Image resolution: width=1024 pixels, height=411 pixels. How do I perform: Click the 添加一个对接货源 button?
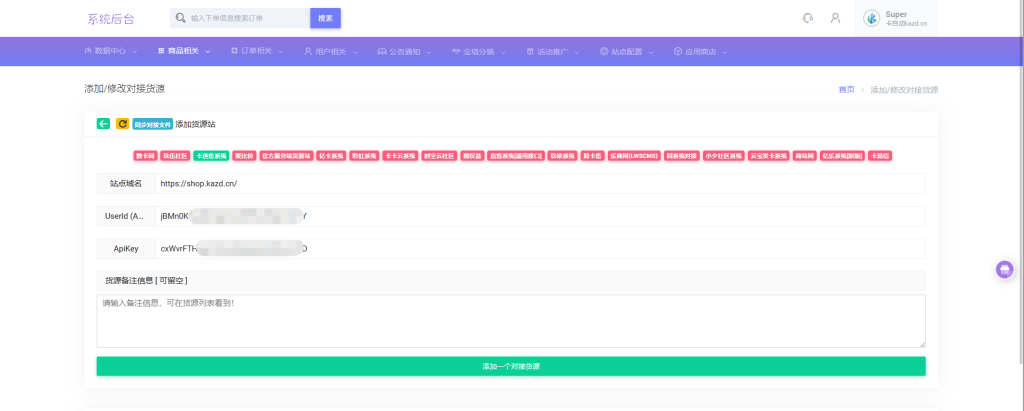pyautogui.click(x=510, y=367)
